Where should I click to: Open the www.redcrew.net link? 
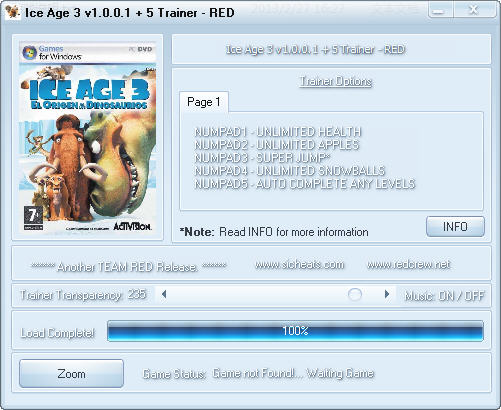pos(409,264)
